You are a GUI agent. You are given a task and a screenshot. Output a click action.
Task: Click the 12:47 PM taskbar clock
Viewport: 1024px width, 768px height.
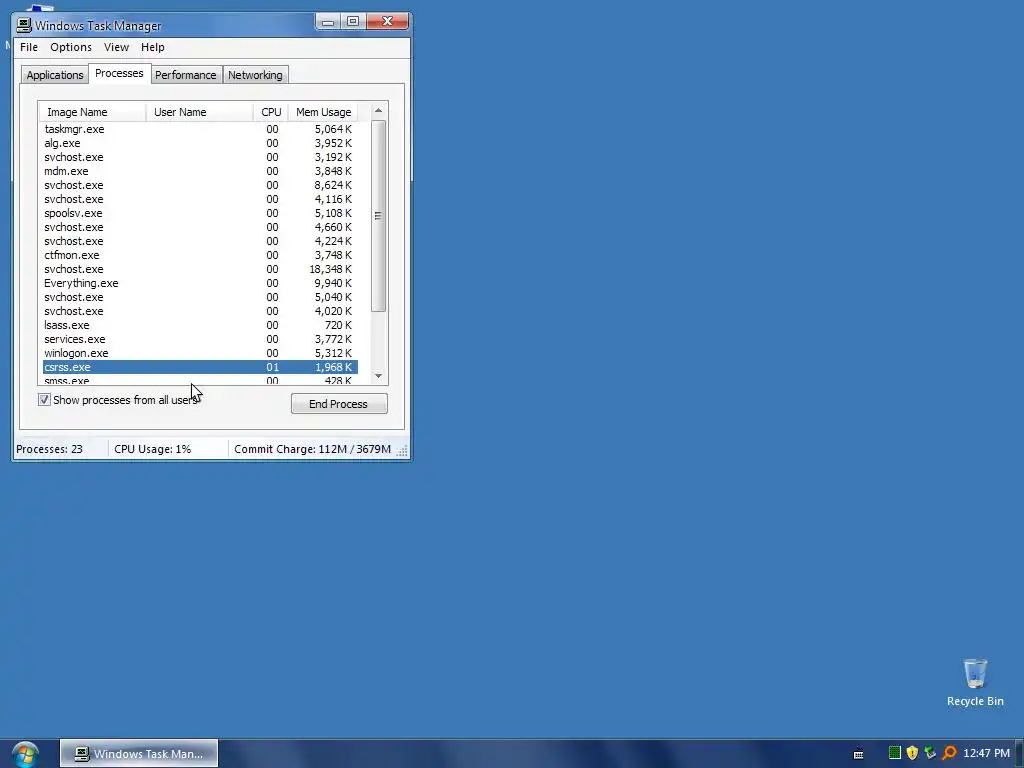coord(986,754)
